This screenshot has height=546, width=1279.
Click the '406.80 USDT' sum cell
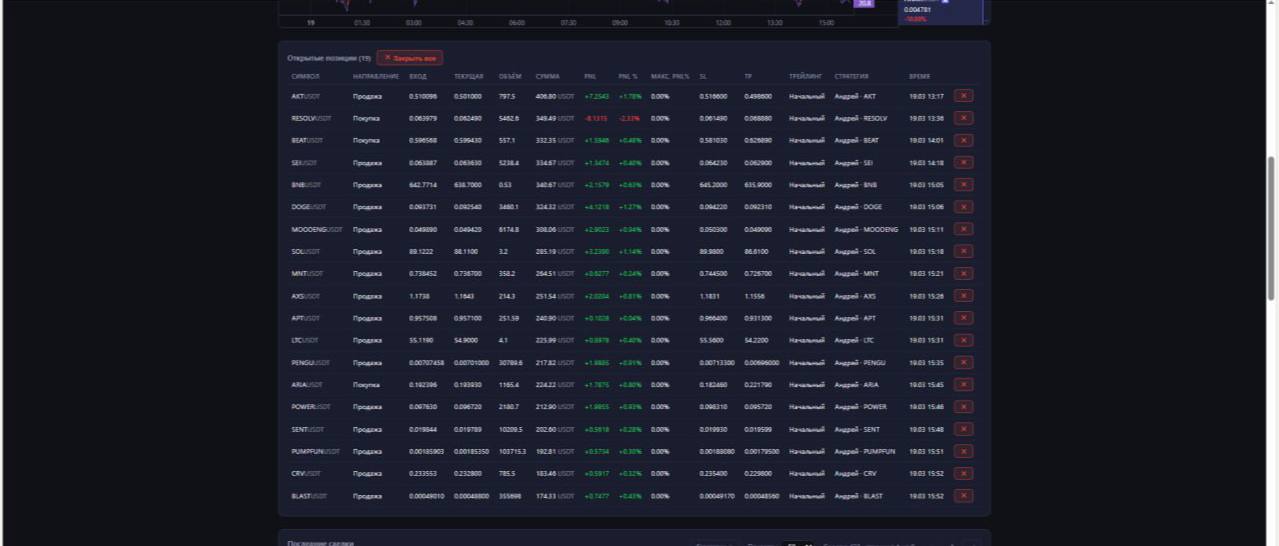click(x=555, y=96)
